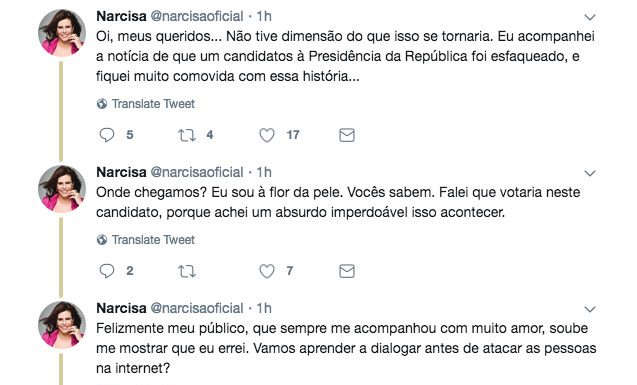Image resolution: width=637 pixels, height=385 pixels.
Task: Send first tweet via direct message envelope
Action: tap(347, 135)
